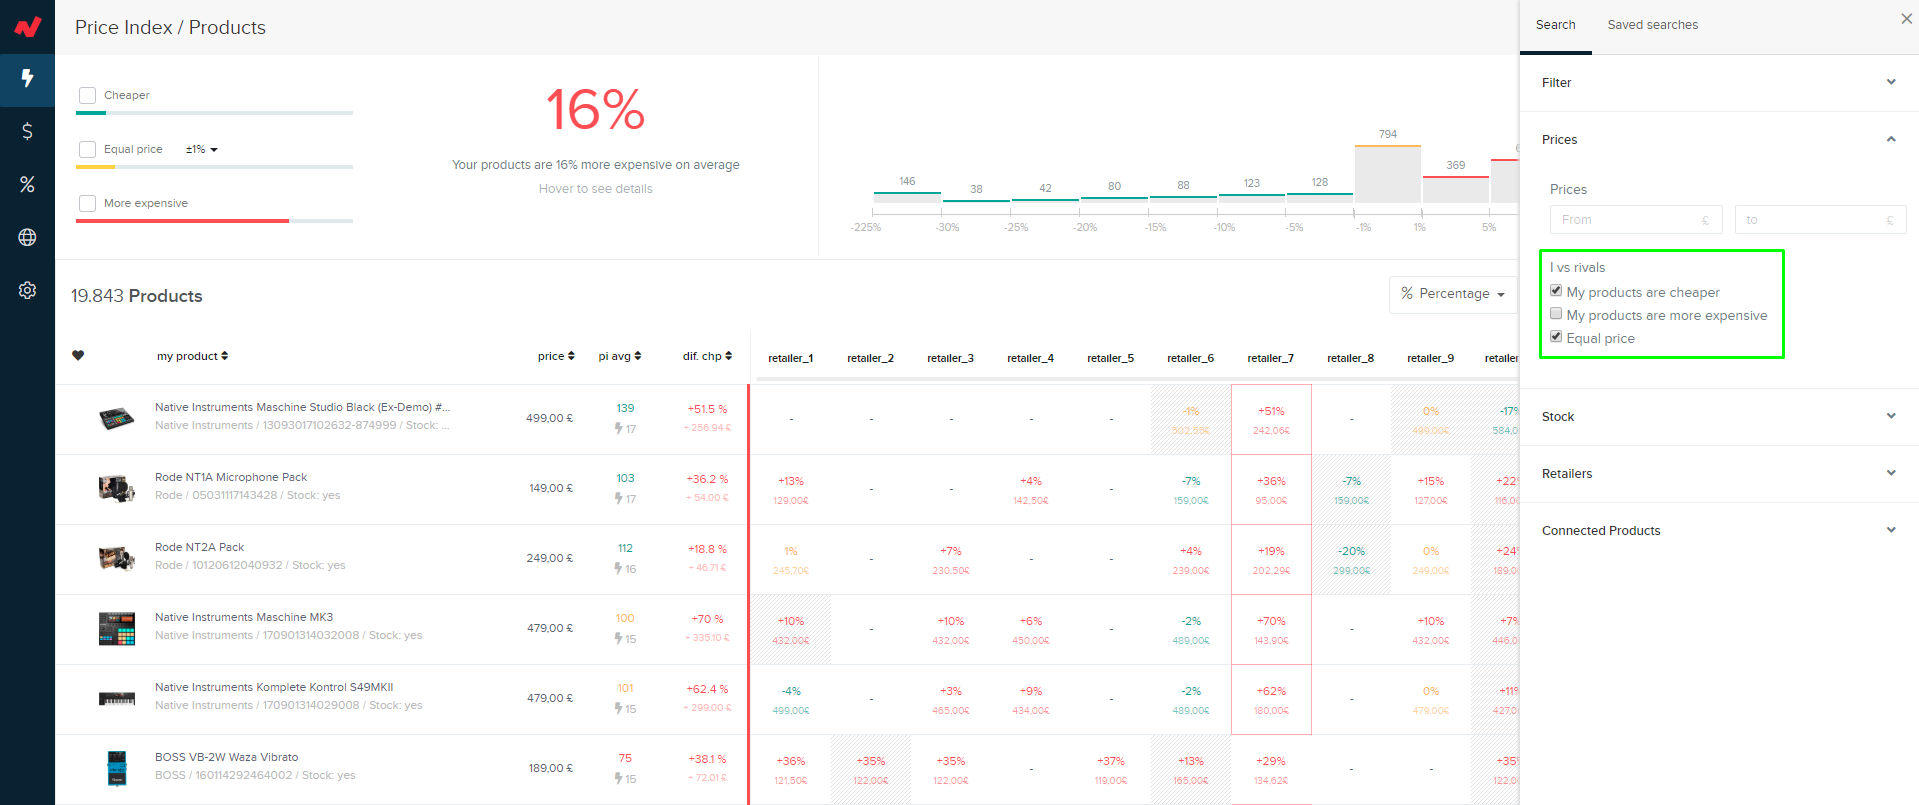Viewport: 1919px width, 805px height.
Task: Toggle the Equal price checkbox at top left
Action: [x=88, y=149]
